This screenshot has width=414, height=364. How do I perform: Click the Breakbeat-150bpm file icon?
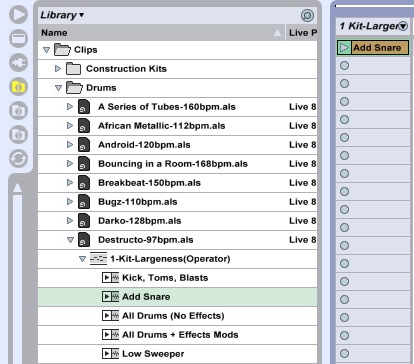click(84, 183)
